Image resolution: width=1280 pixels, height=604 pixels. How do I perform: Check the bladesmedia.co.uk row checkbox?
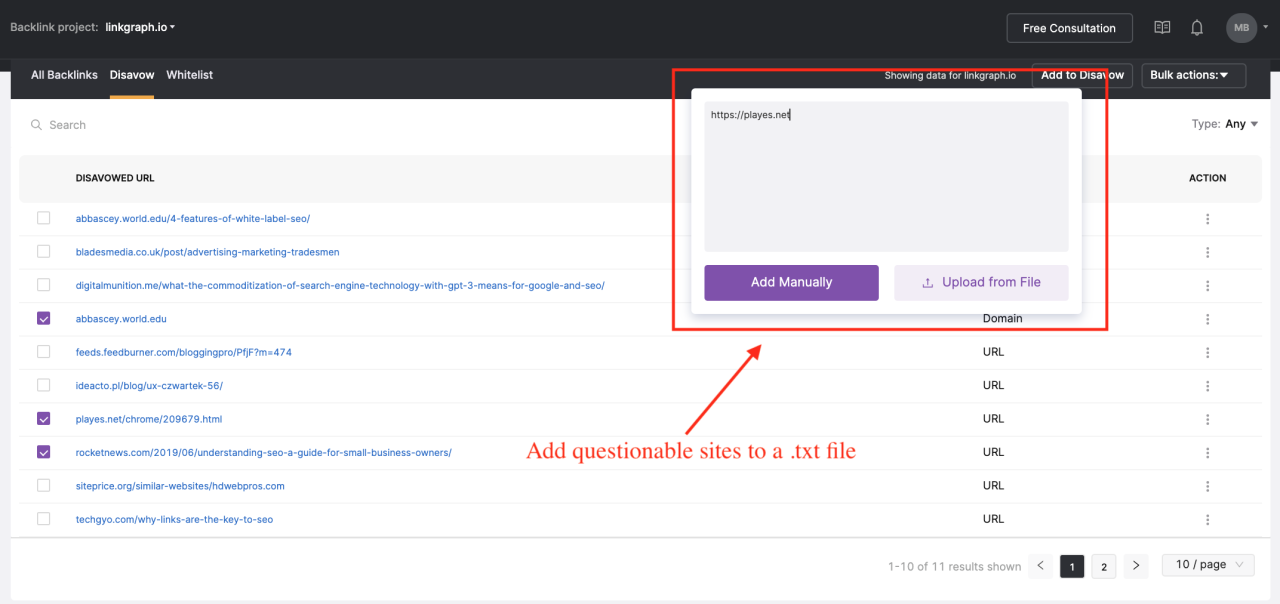(x=43, y=252)
